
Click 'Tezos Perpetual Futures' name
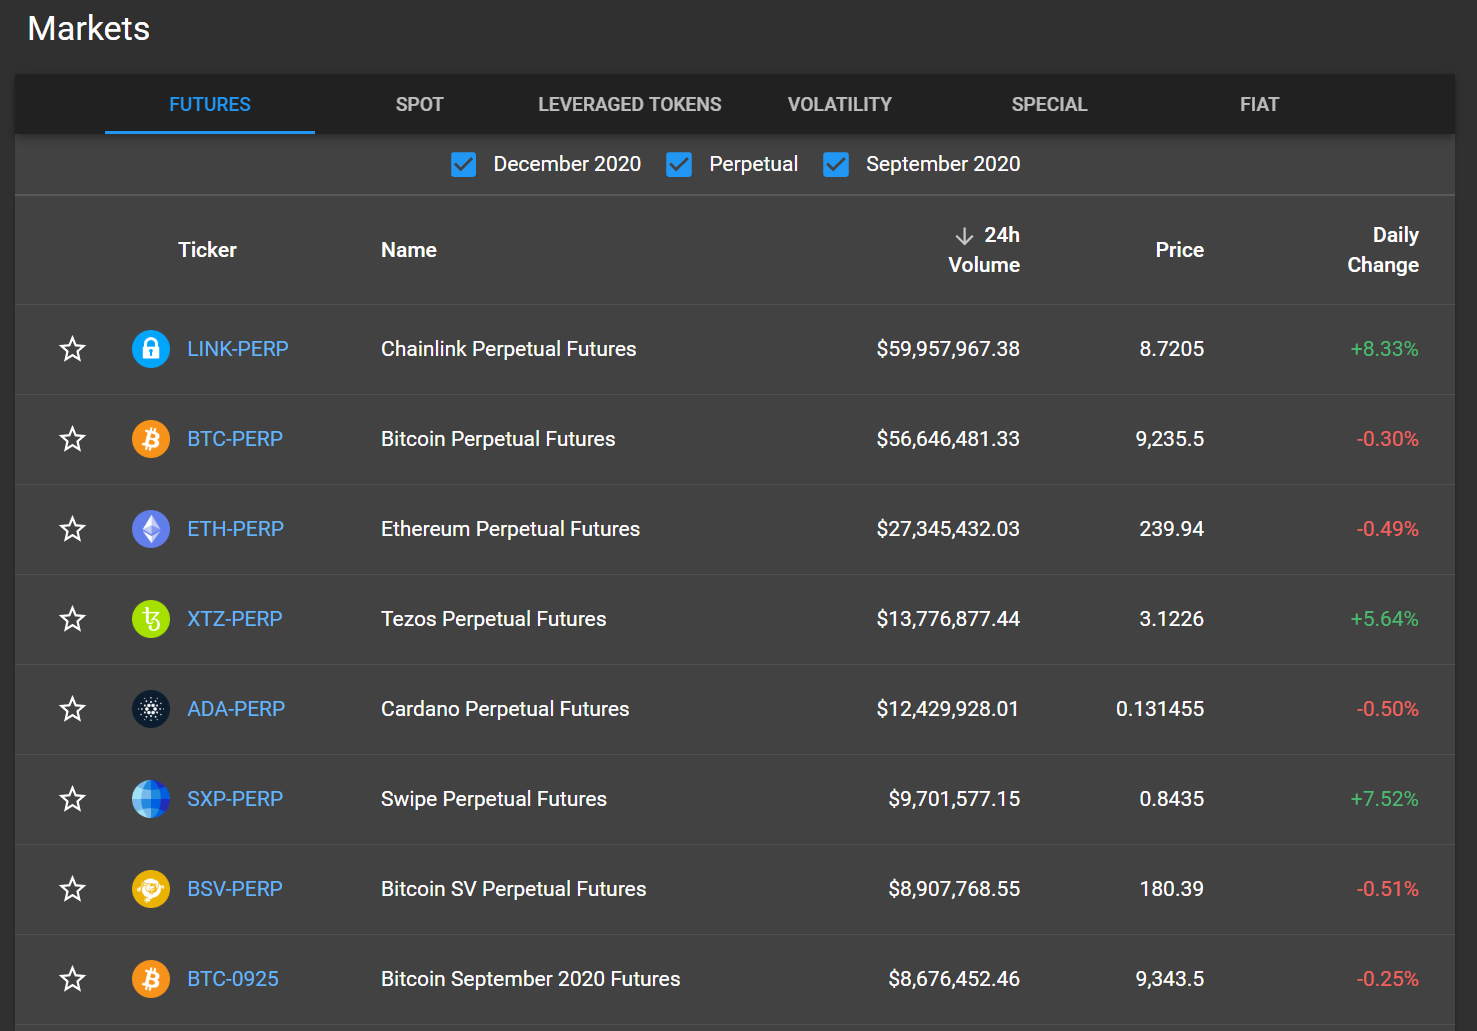(x=493, y=619)
